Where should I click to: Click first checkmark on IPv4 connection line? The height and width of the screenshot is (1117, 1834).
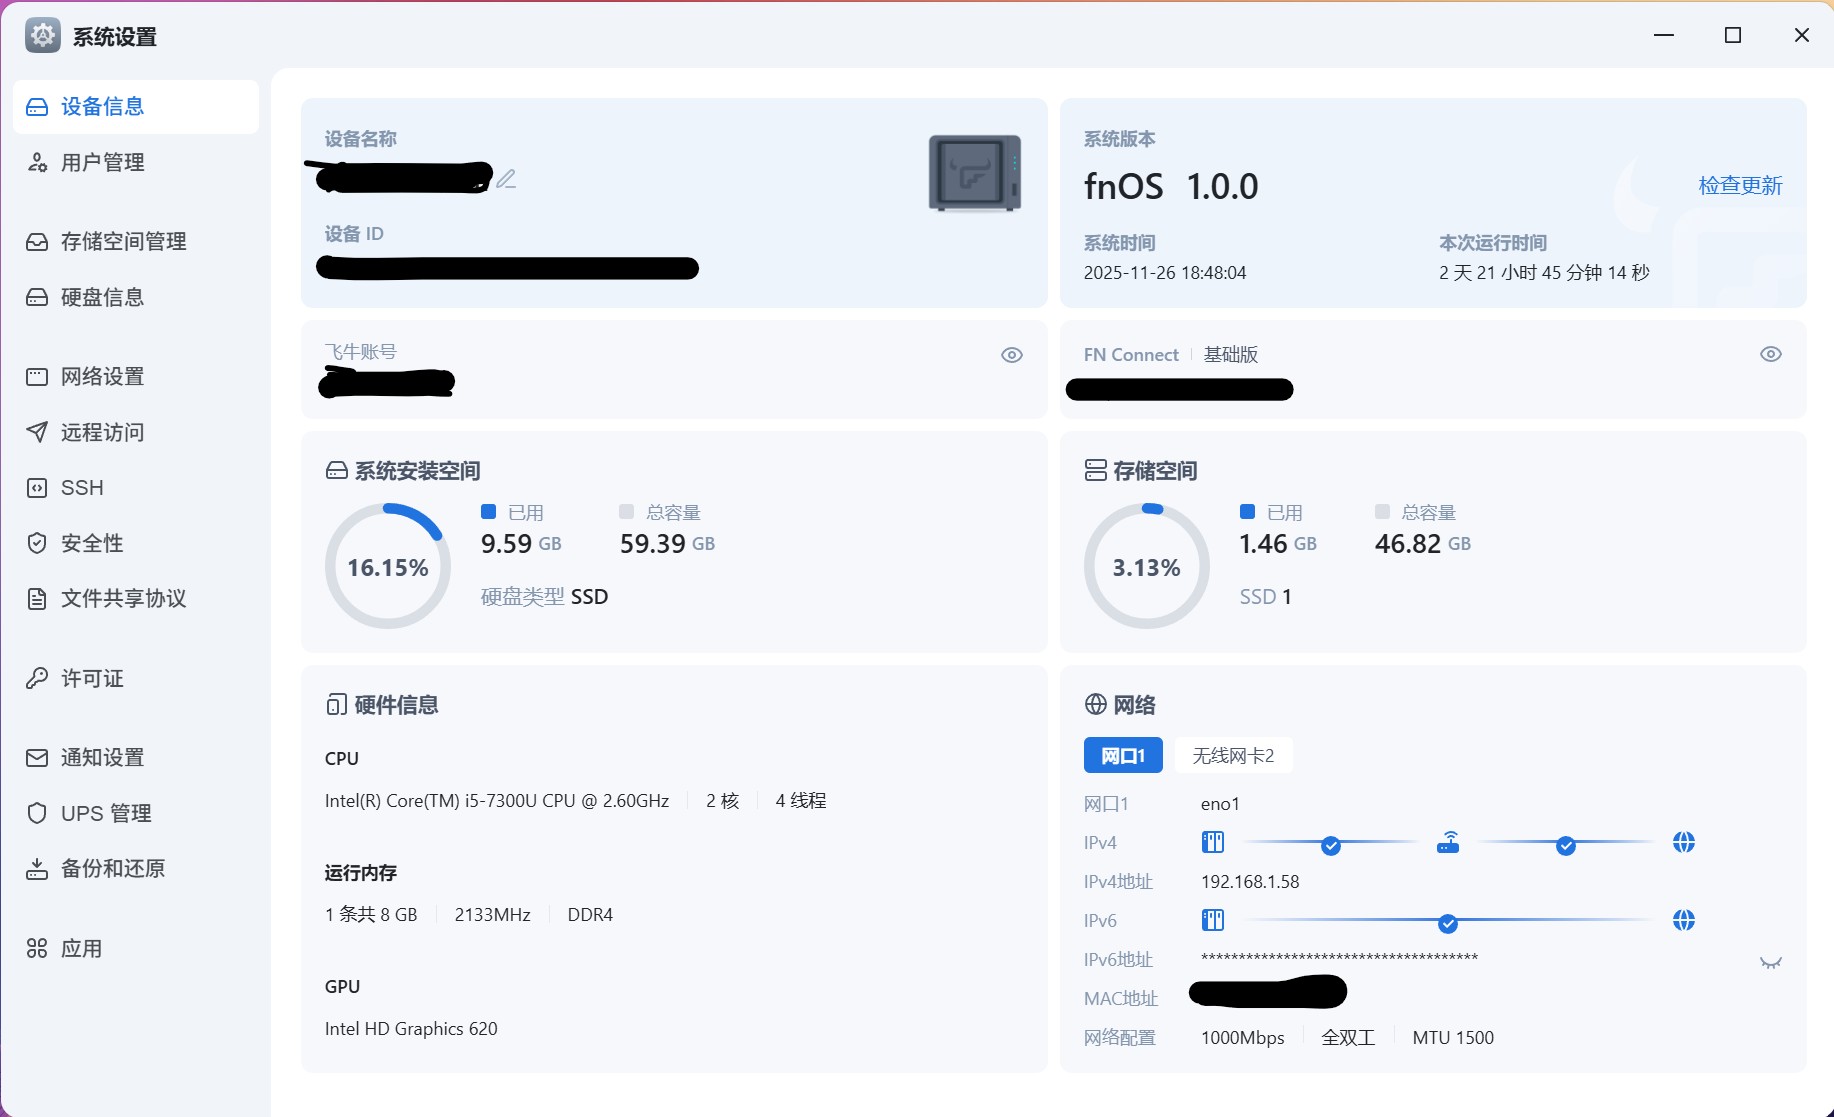coord(1331,846)
